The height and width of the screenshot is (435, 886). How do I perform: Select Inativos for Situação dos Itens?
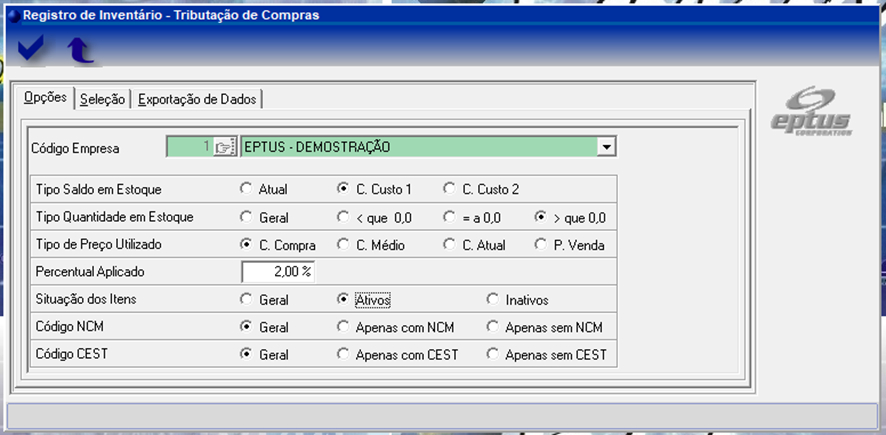(493, 299)
